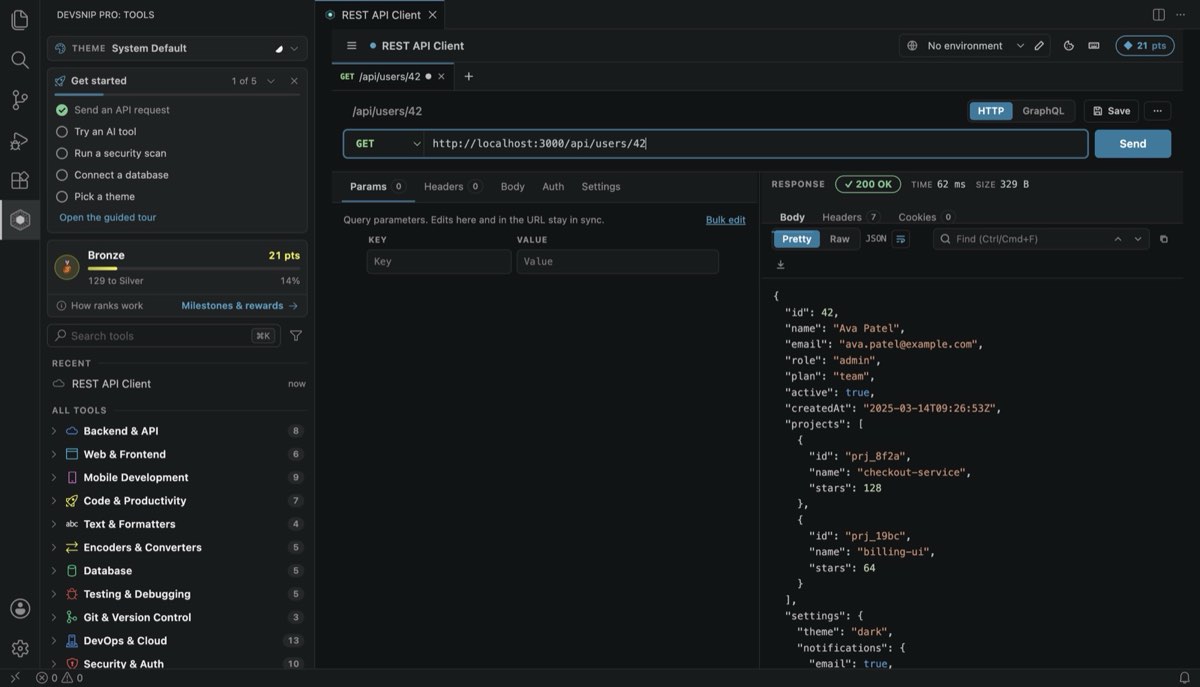Copy the response body with the copy icon
Image resolution: width=1200 pixels, height=687 pixels.
pos(1163,239)
